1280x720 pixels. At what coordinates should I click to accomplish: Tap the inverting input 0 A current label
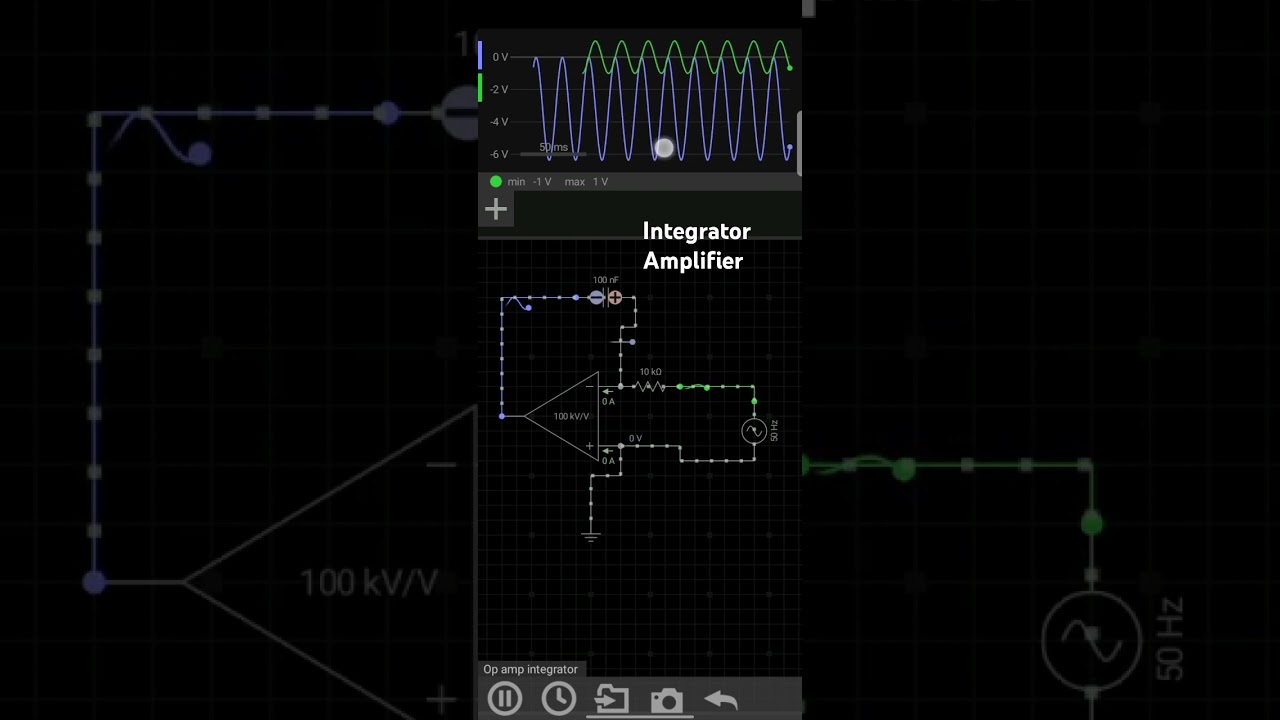(608, 402)
